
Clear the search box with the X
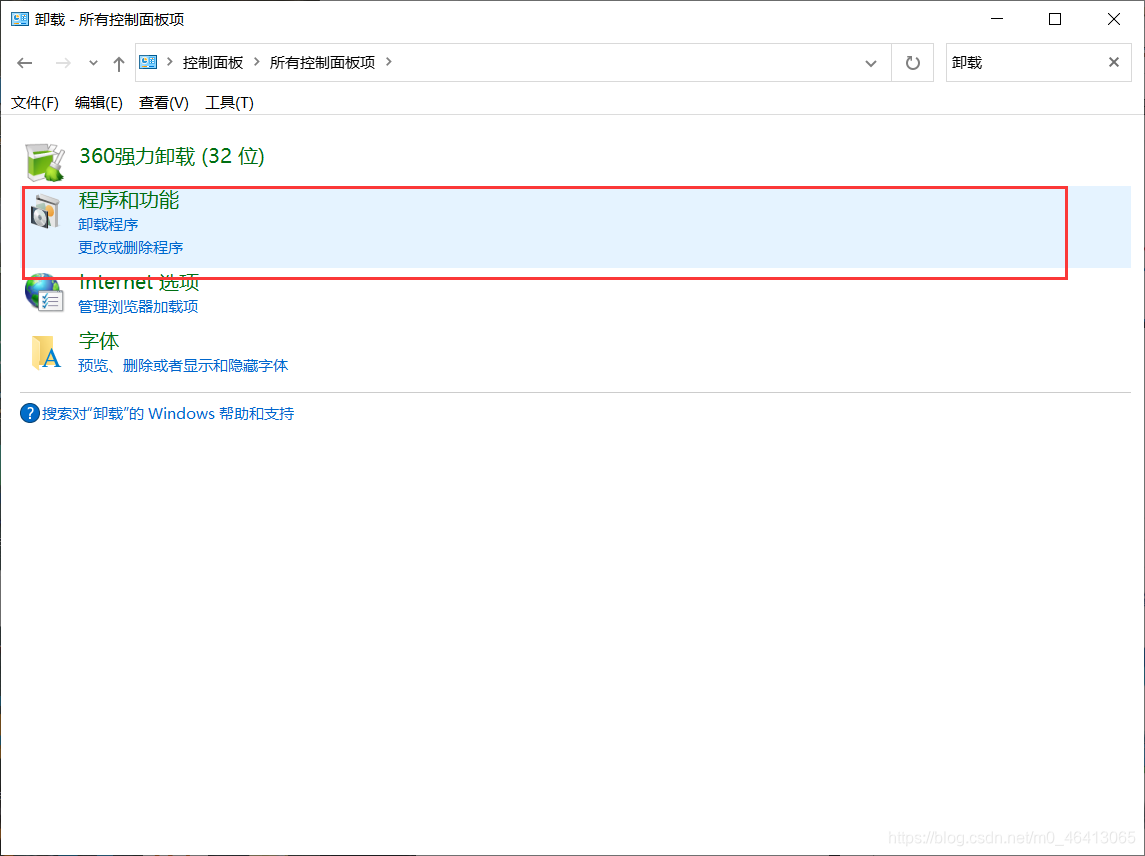1114,62
